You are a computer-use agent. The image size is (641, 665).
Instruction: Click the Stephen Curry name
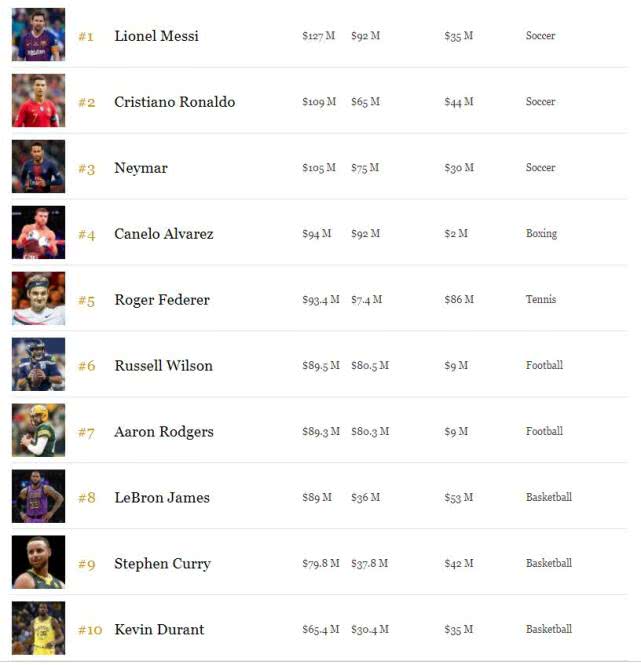pos(162,564)
